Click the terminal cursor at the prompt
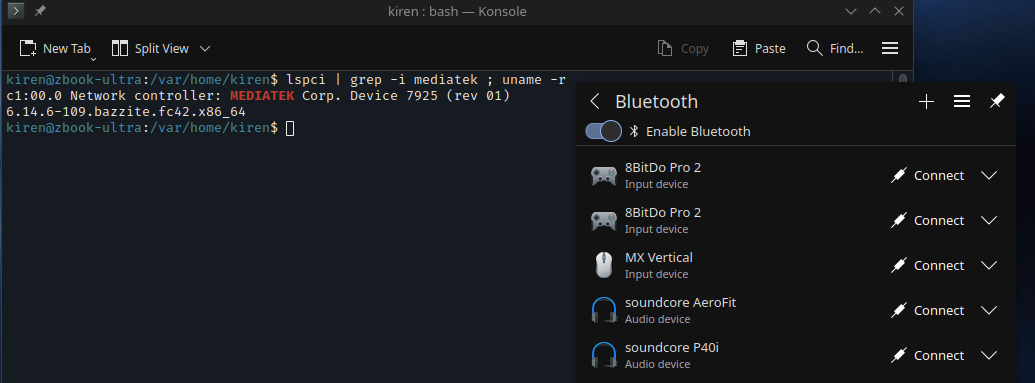The height and width of the screenshot is (383, 1035). coord(290,128)
